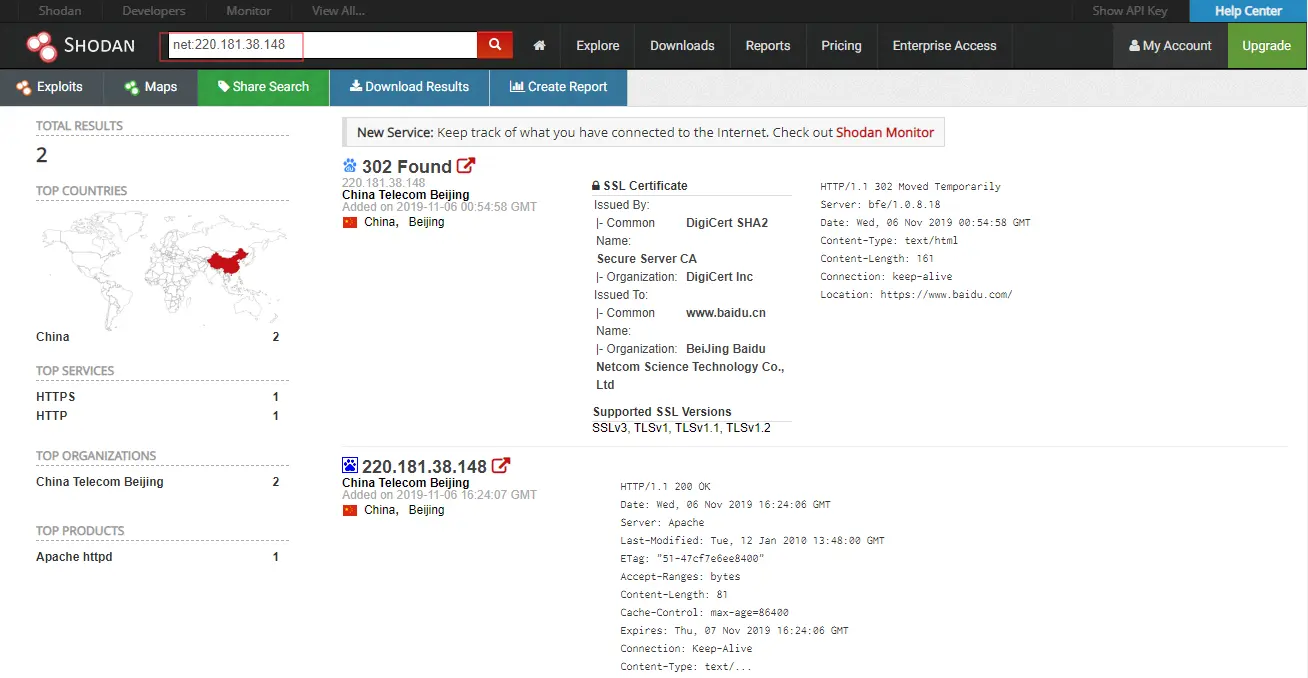1308x678 pixels.
Task: Open the Maps tab
Action: click(x=151, y=87)
